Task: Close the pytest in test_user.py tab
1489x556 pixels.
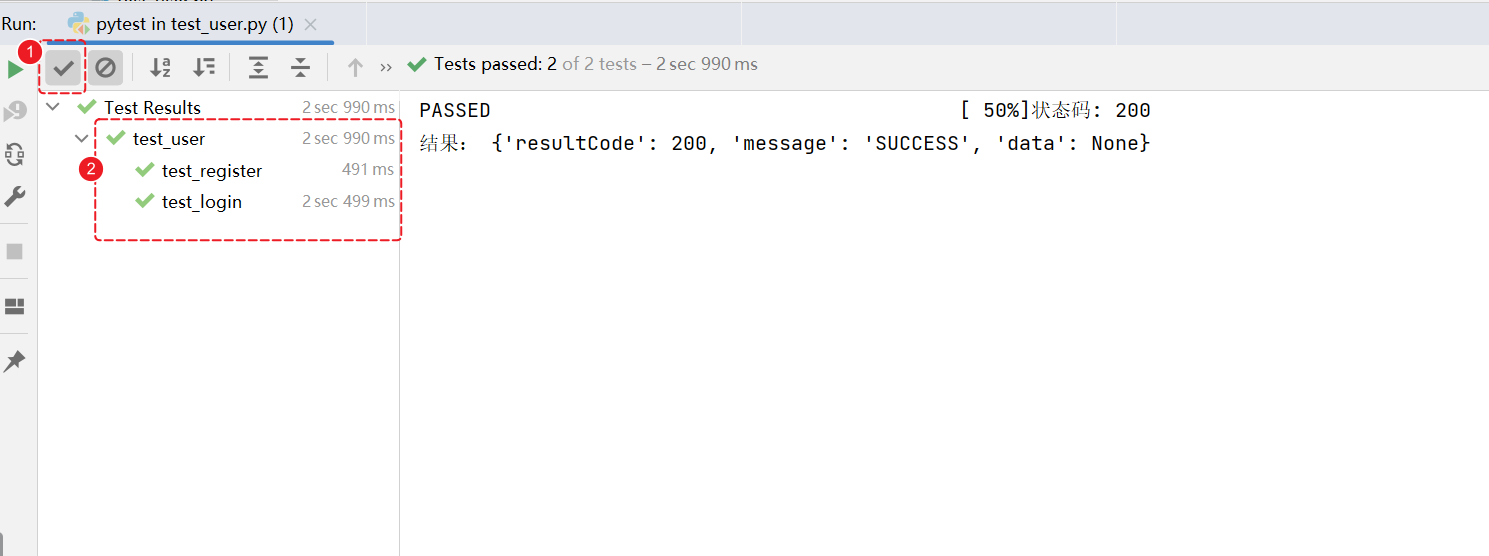Action: (x=311, y=24)
